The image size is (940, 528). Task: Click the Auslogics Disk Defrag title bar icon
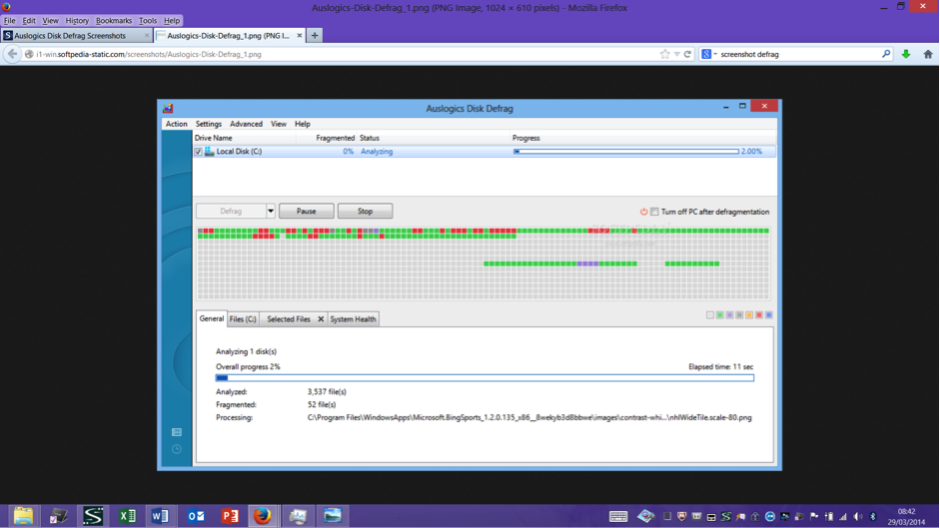[x=168, y=107]
